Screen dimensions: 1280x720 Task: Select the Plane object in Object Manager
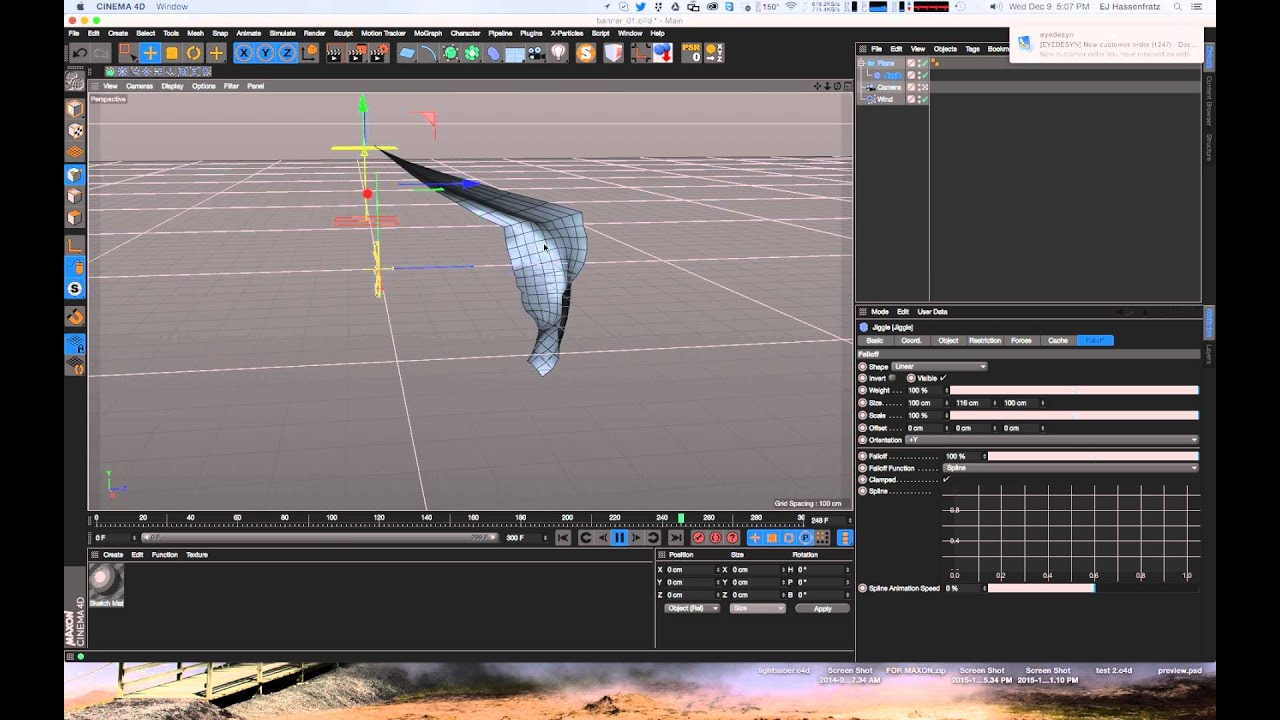[884, 63]
